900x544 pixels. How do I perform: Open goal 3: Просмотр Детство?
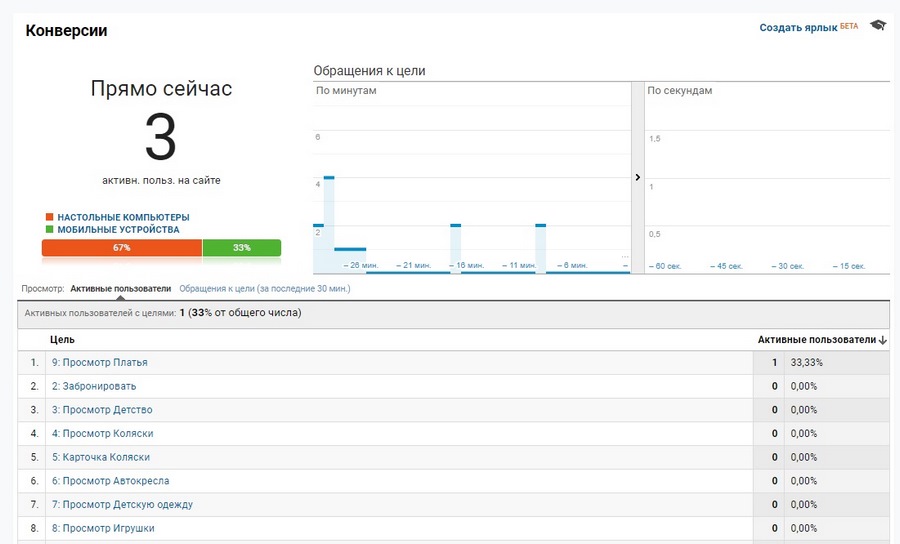(102, 410)
